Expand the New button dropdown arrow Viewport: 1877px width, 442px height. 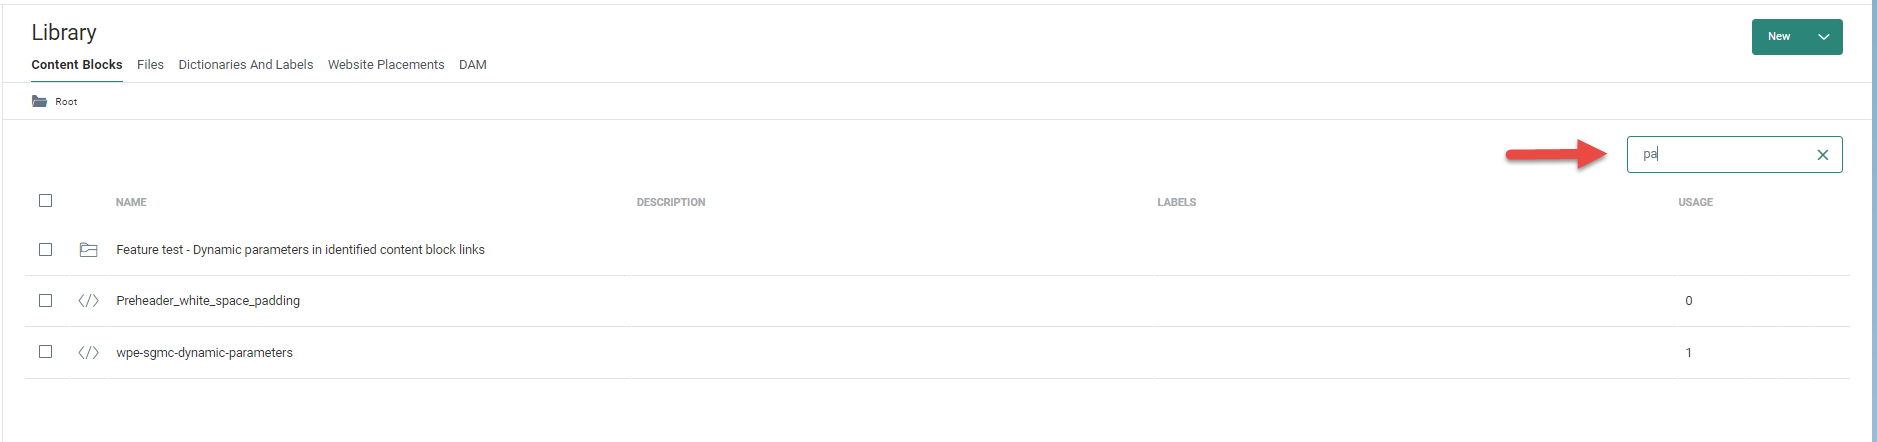1823,37
